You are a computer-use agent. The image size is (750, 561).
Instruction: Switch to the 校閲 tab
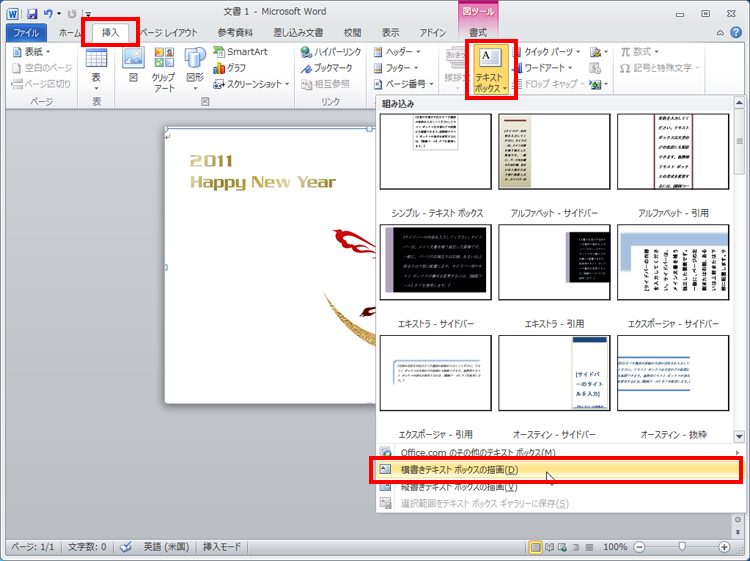(353, 33)
